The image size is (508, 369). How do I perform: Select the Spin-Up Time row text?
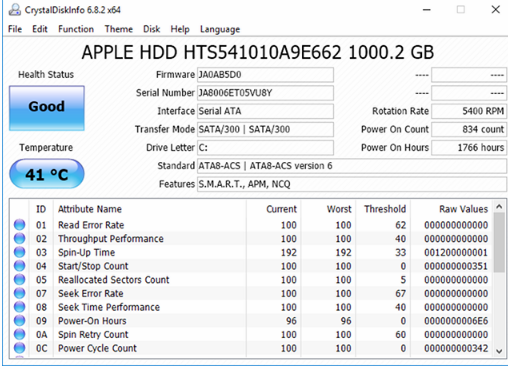tap(86, 252)
